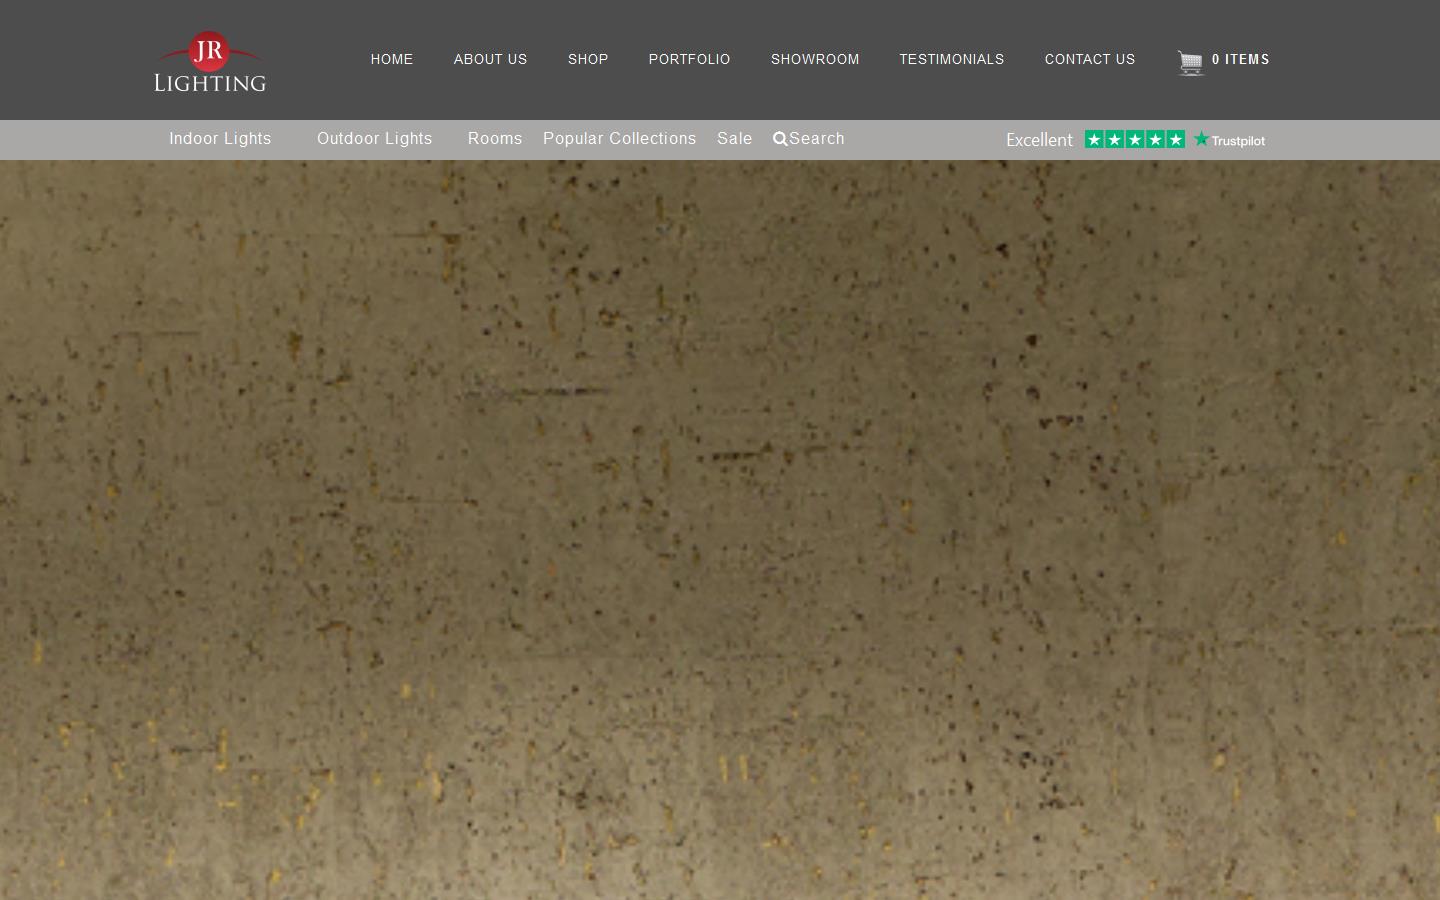This screenshot has width=1440, height=900.
Task: Open the ABOUT US page
Action: [x=490, y=59]
